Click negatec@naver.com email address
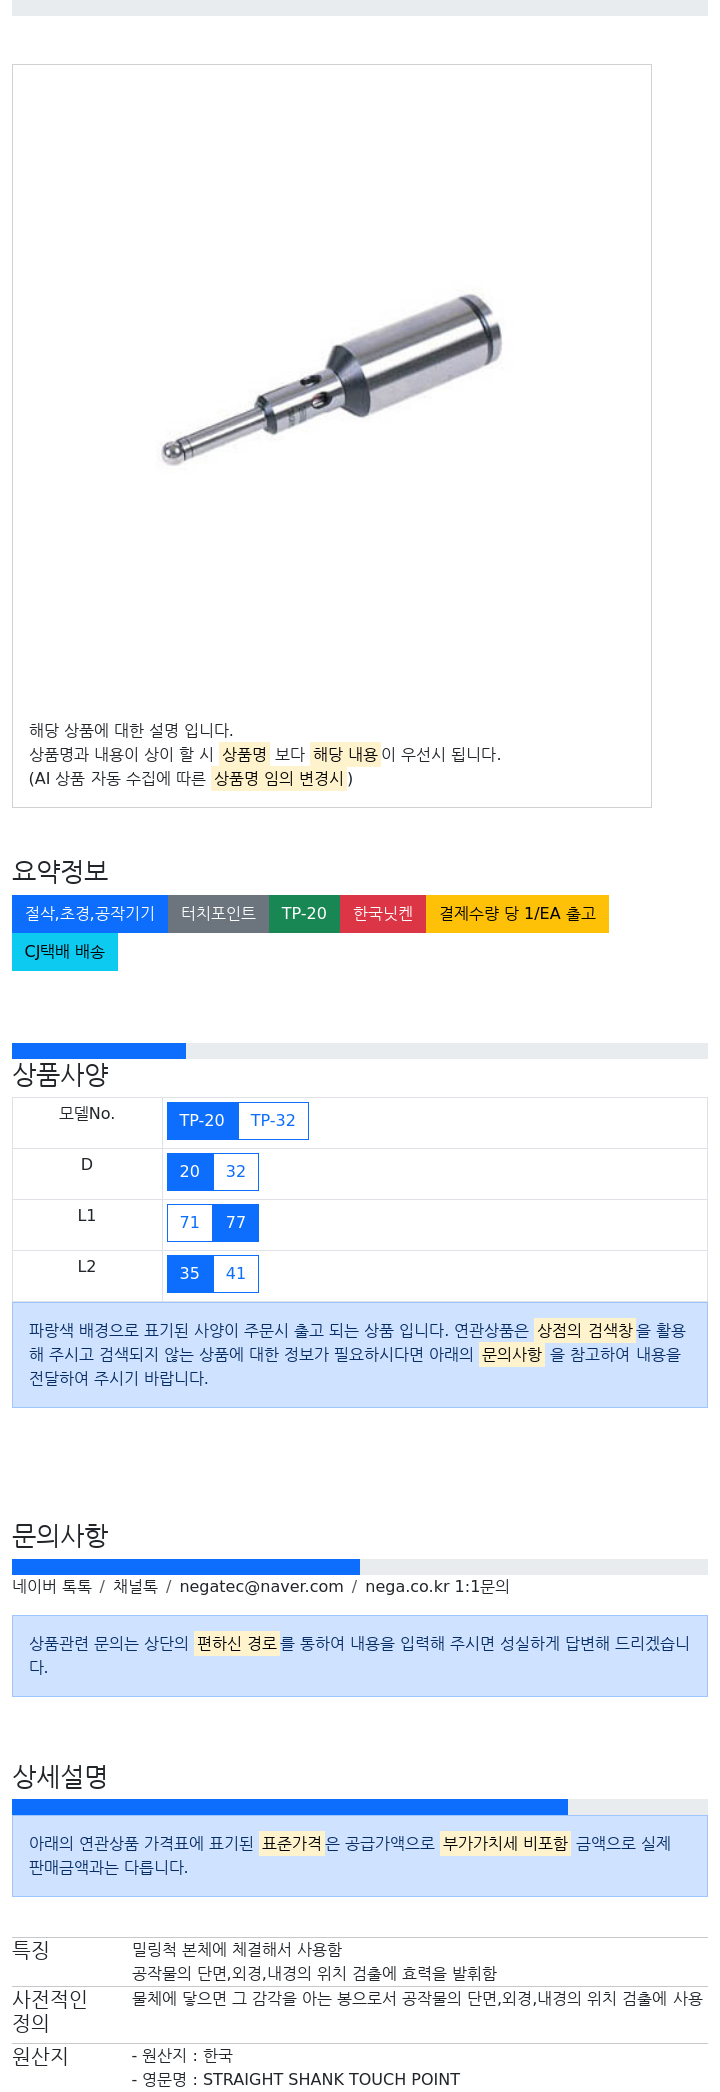Screen dimensions: 720x2092 (x=261, y=1587)
